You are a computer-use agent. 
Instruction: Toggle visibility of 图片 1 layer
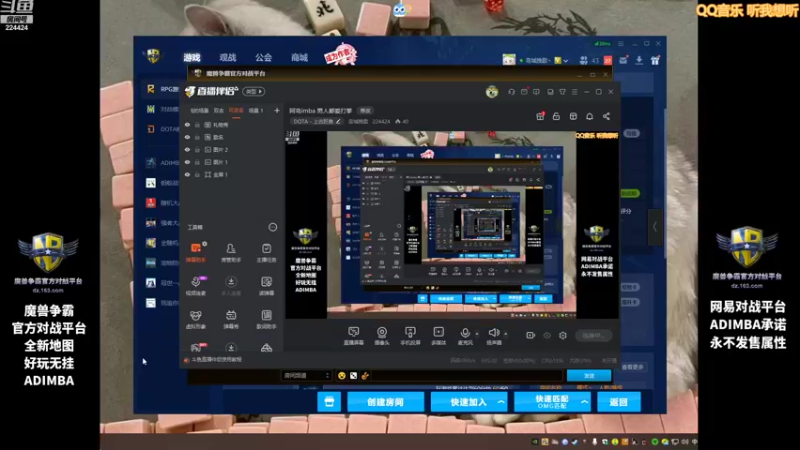coord(187,162)
